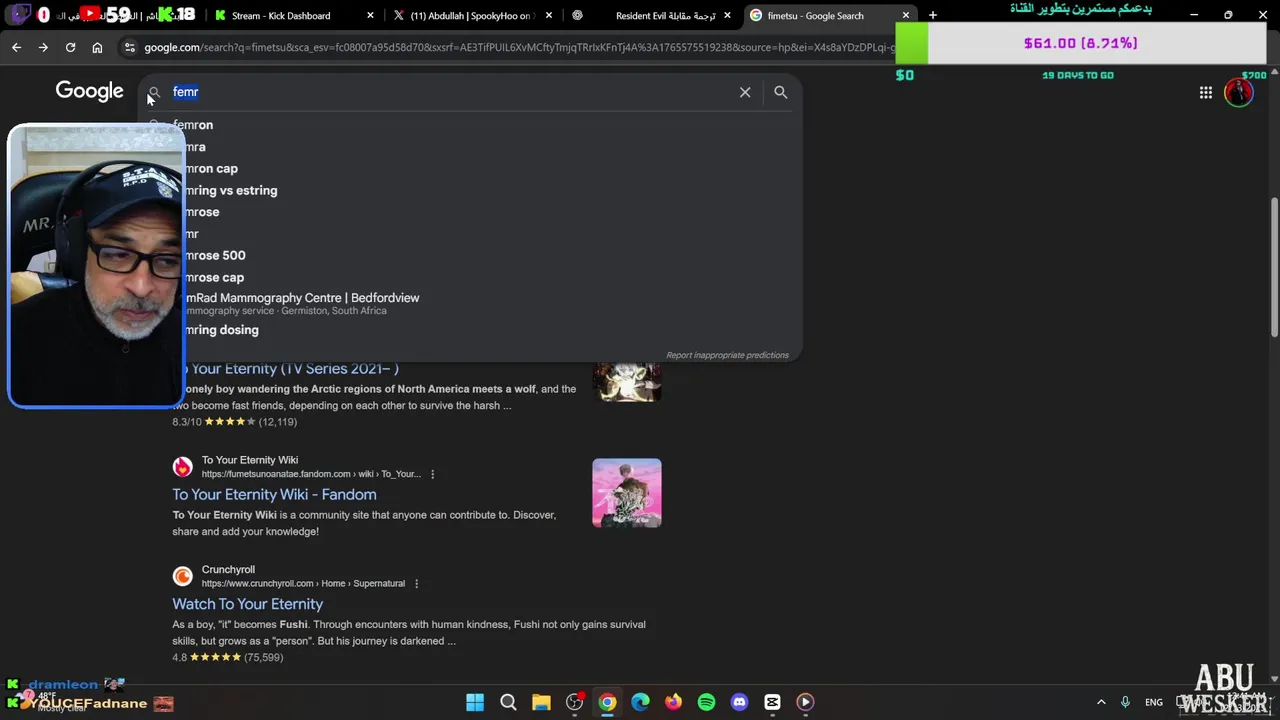Click the microphone tray icon
Viewport: 1280px width, 720px height.
[1125, 702]
